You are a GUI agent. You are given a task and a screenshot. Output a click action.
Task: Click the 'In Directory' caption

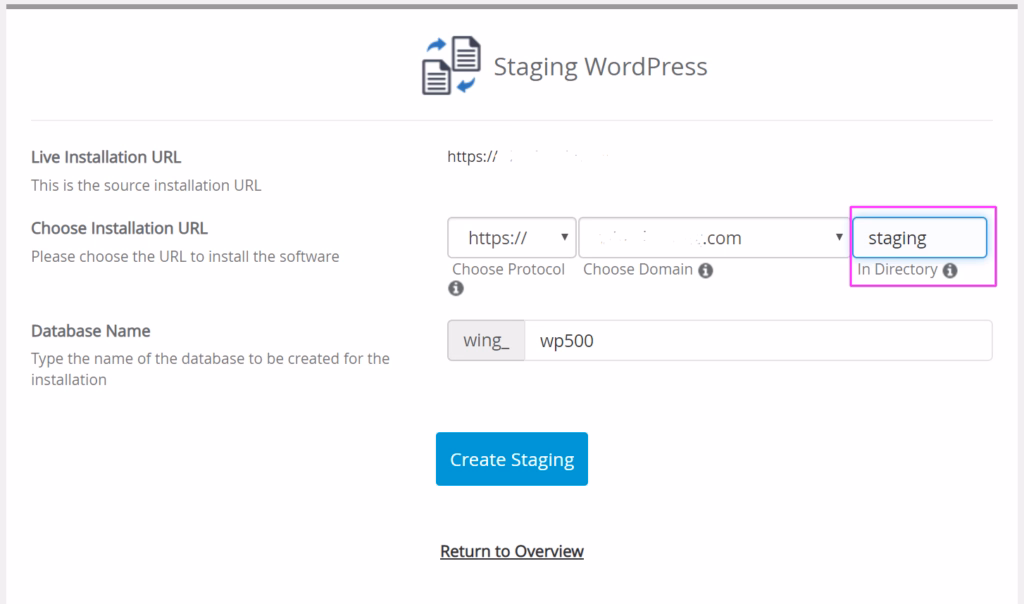(897, 270)
